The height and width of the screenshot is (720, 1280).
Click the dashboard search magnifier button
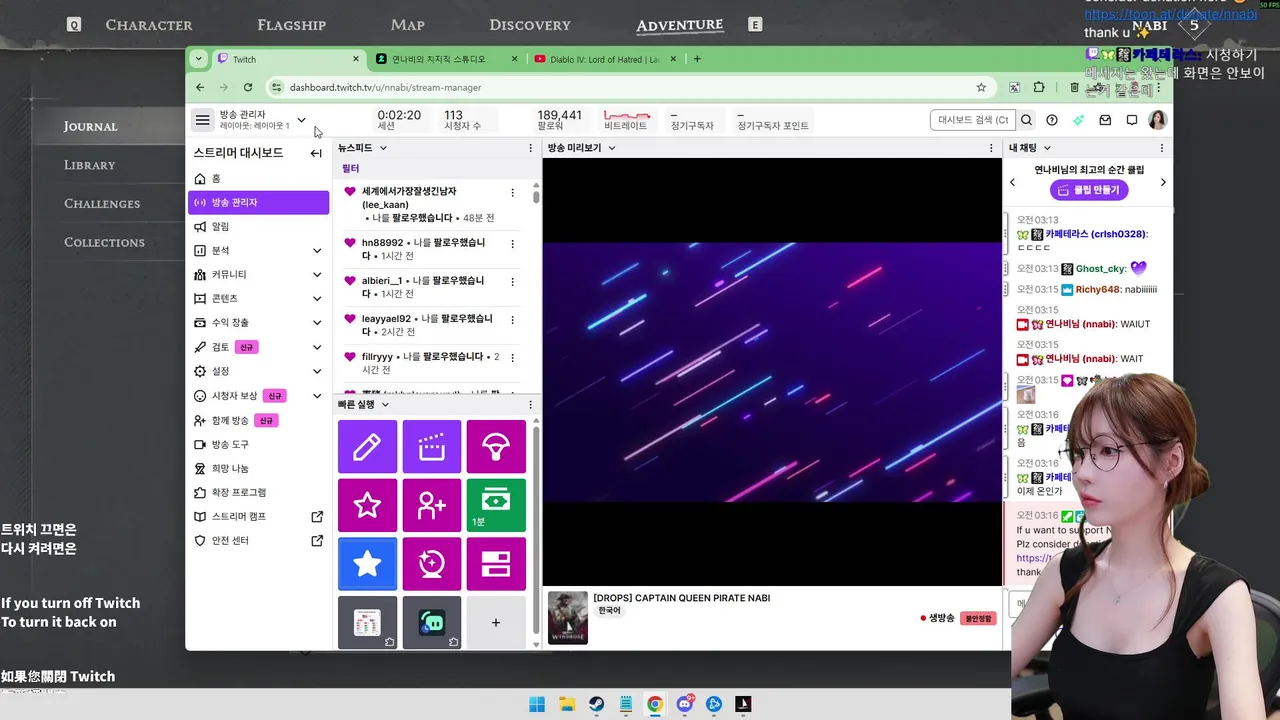[1026, 120]
